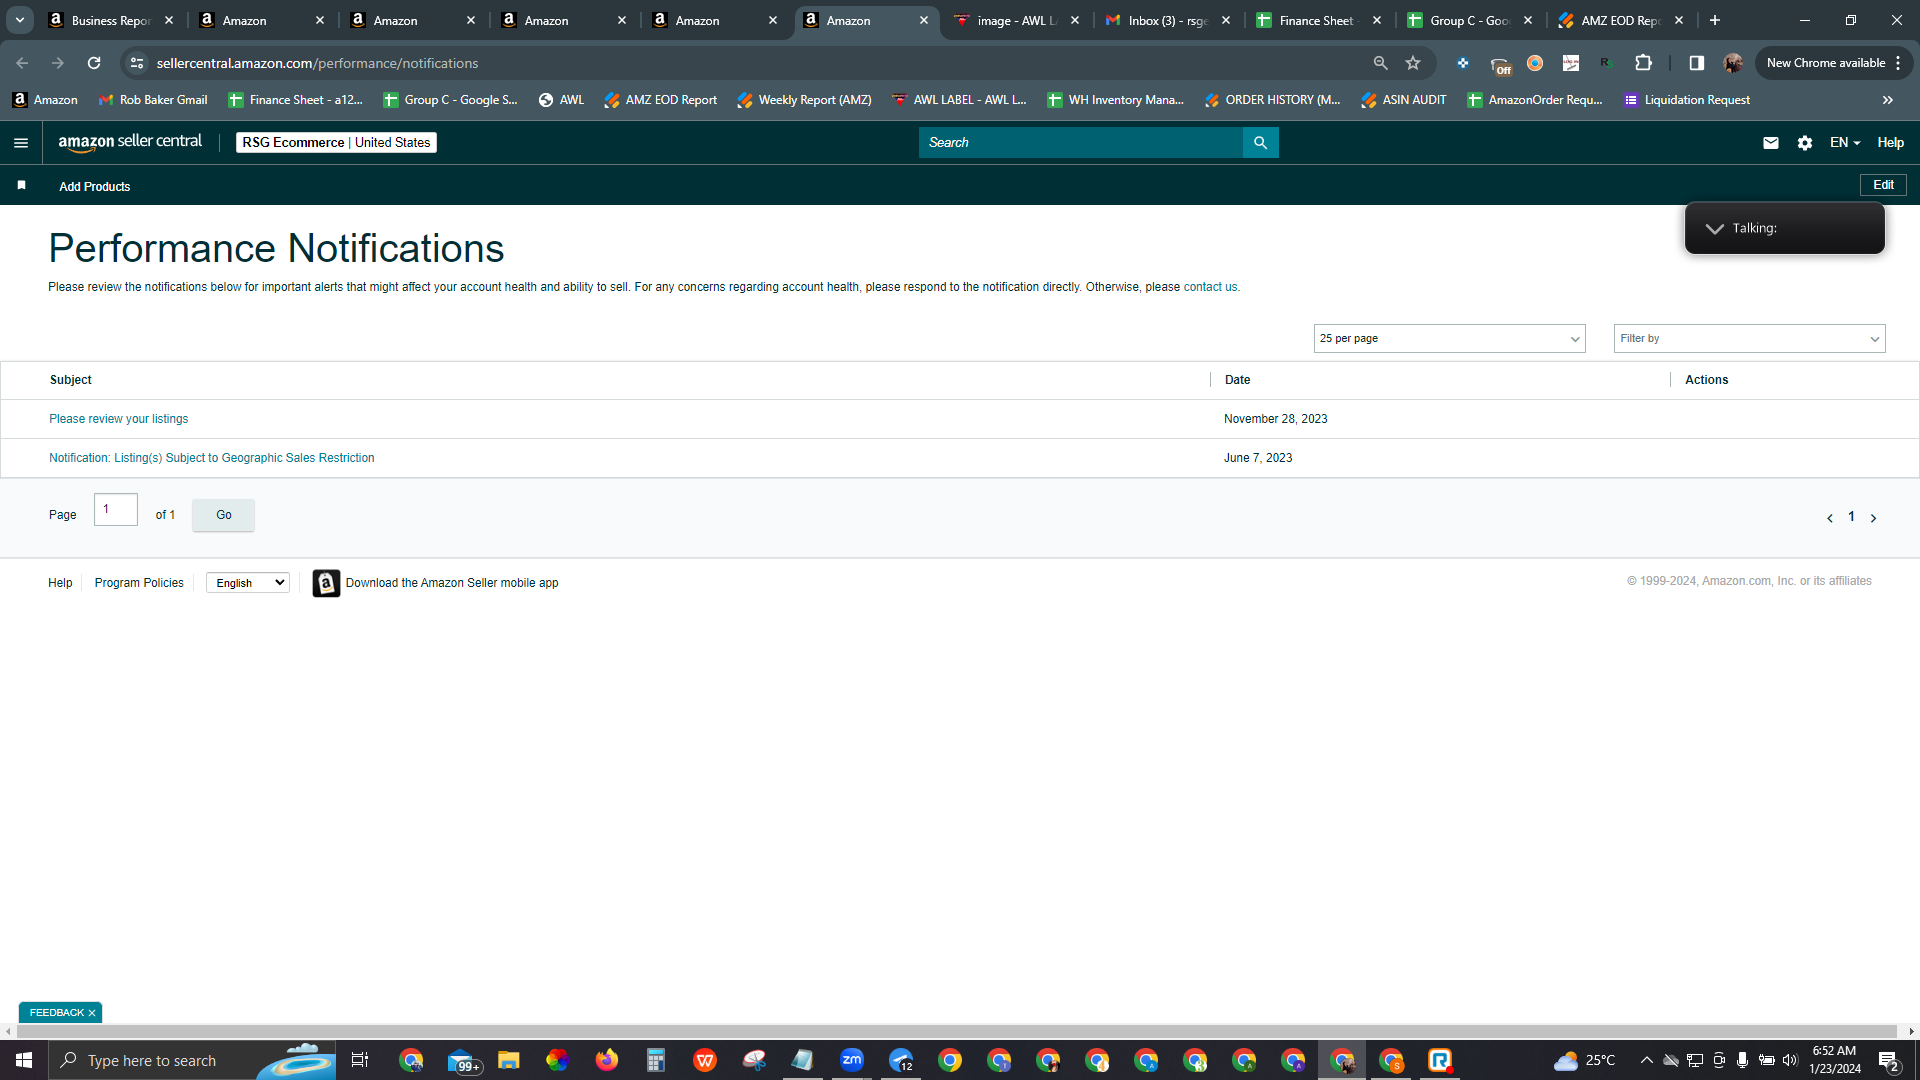Click the Edit button

[x=1883, y=185]
